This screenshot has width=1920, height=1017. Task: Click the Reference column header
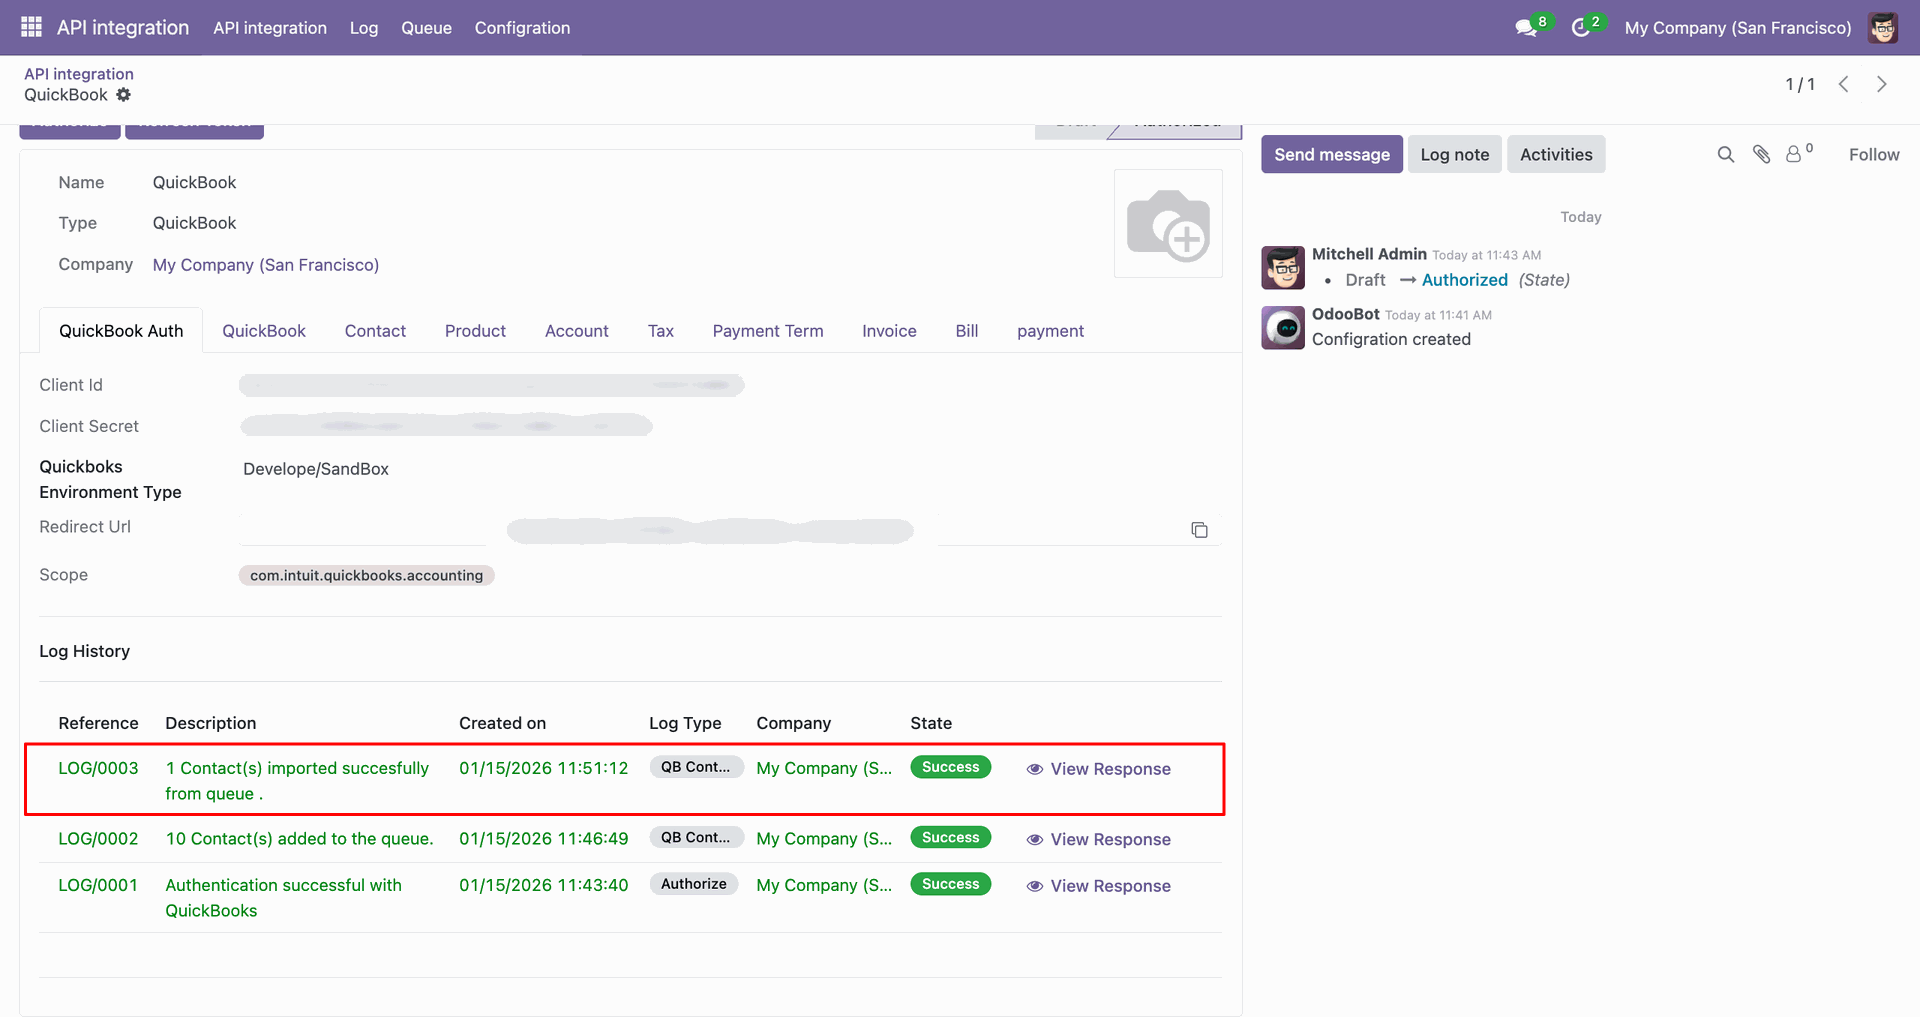coord(98,723)
